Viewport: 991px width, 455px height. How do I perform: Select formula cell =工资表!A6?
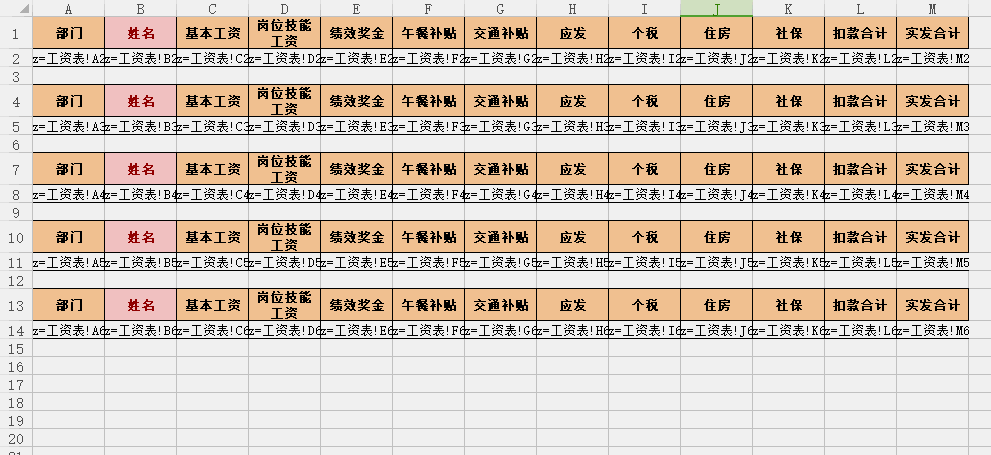pos(68,331)
